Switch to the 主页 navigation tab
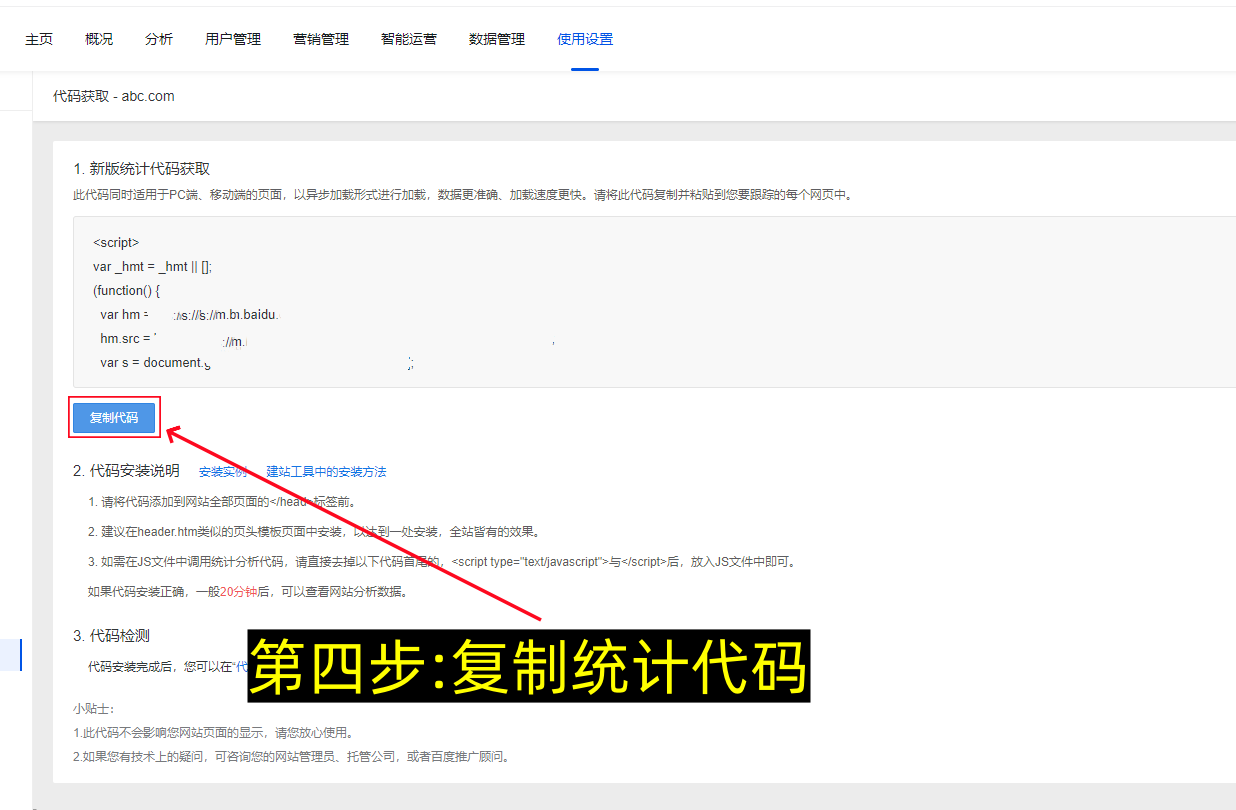 pyautogui.click(x=39, y=38)
